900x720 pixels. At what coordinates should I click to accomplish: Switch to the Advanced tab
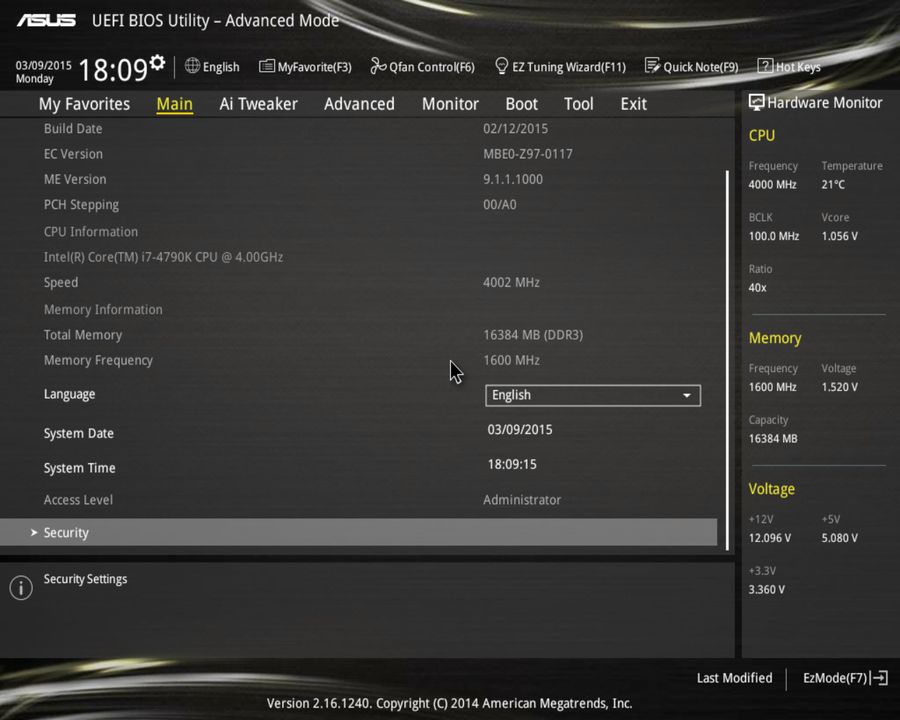pyautogui.click(x=359, y=103)
